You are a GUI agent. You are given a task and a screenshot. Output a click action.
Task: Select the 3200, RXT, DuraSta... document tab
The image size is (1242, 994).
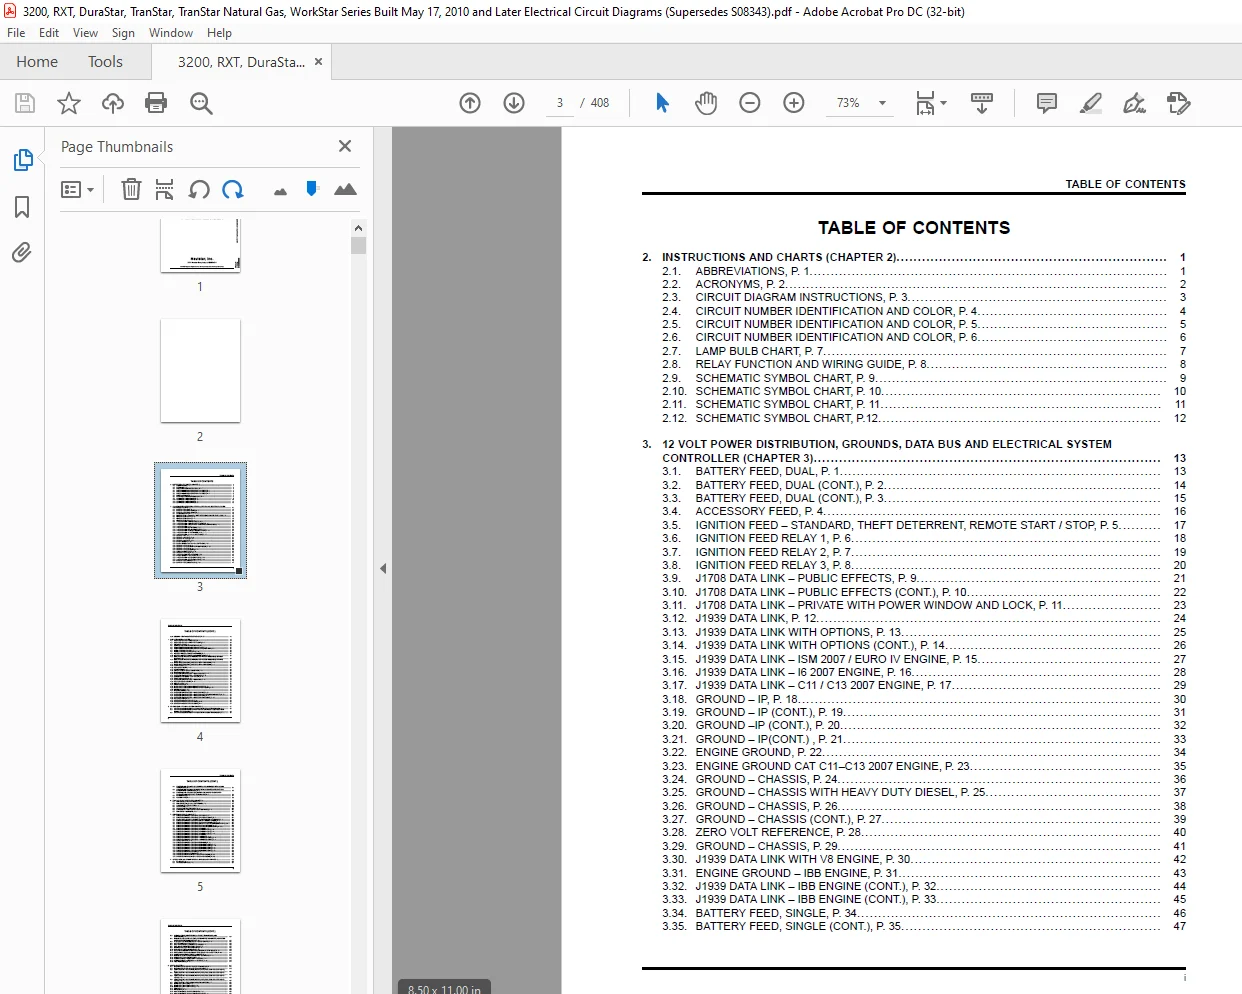(241, 62)
